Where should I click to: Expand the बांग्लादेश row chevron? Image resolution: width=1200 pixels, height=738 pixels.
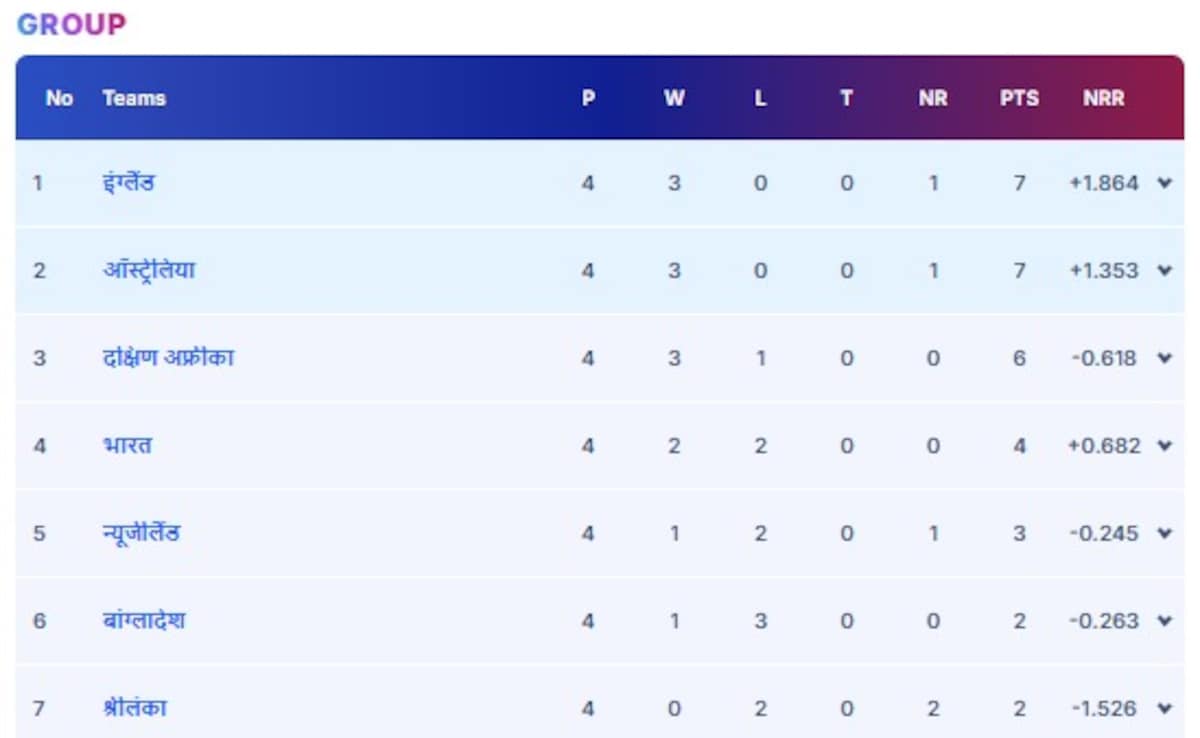point(1164,620)
